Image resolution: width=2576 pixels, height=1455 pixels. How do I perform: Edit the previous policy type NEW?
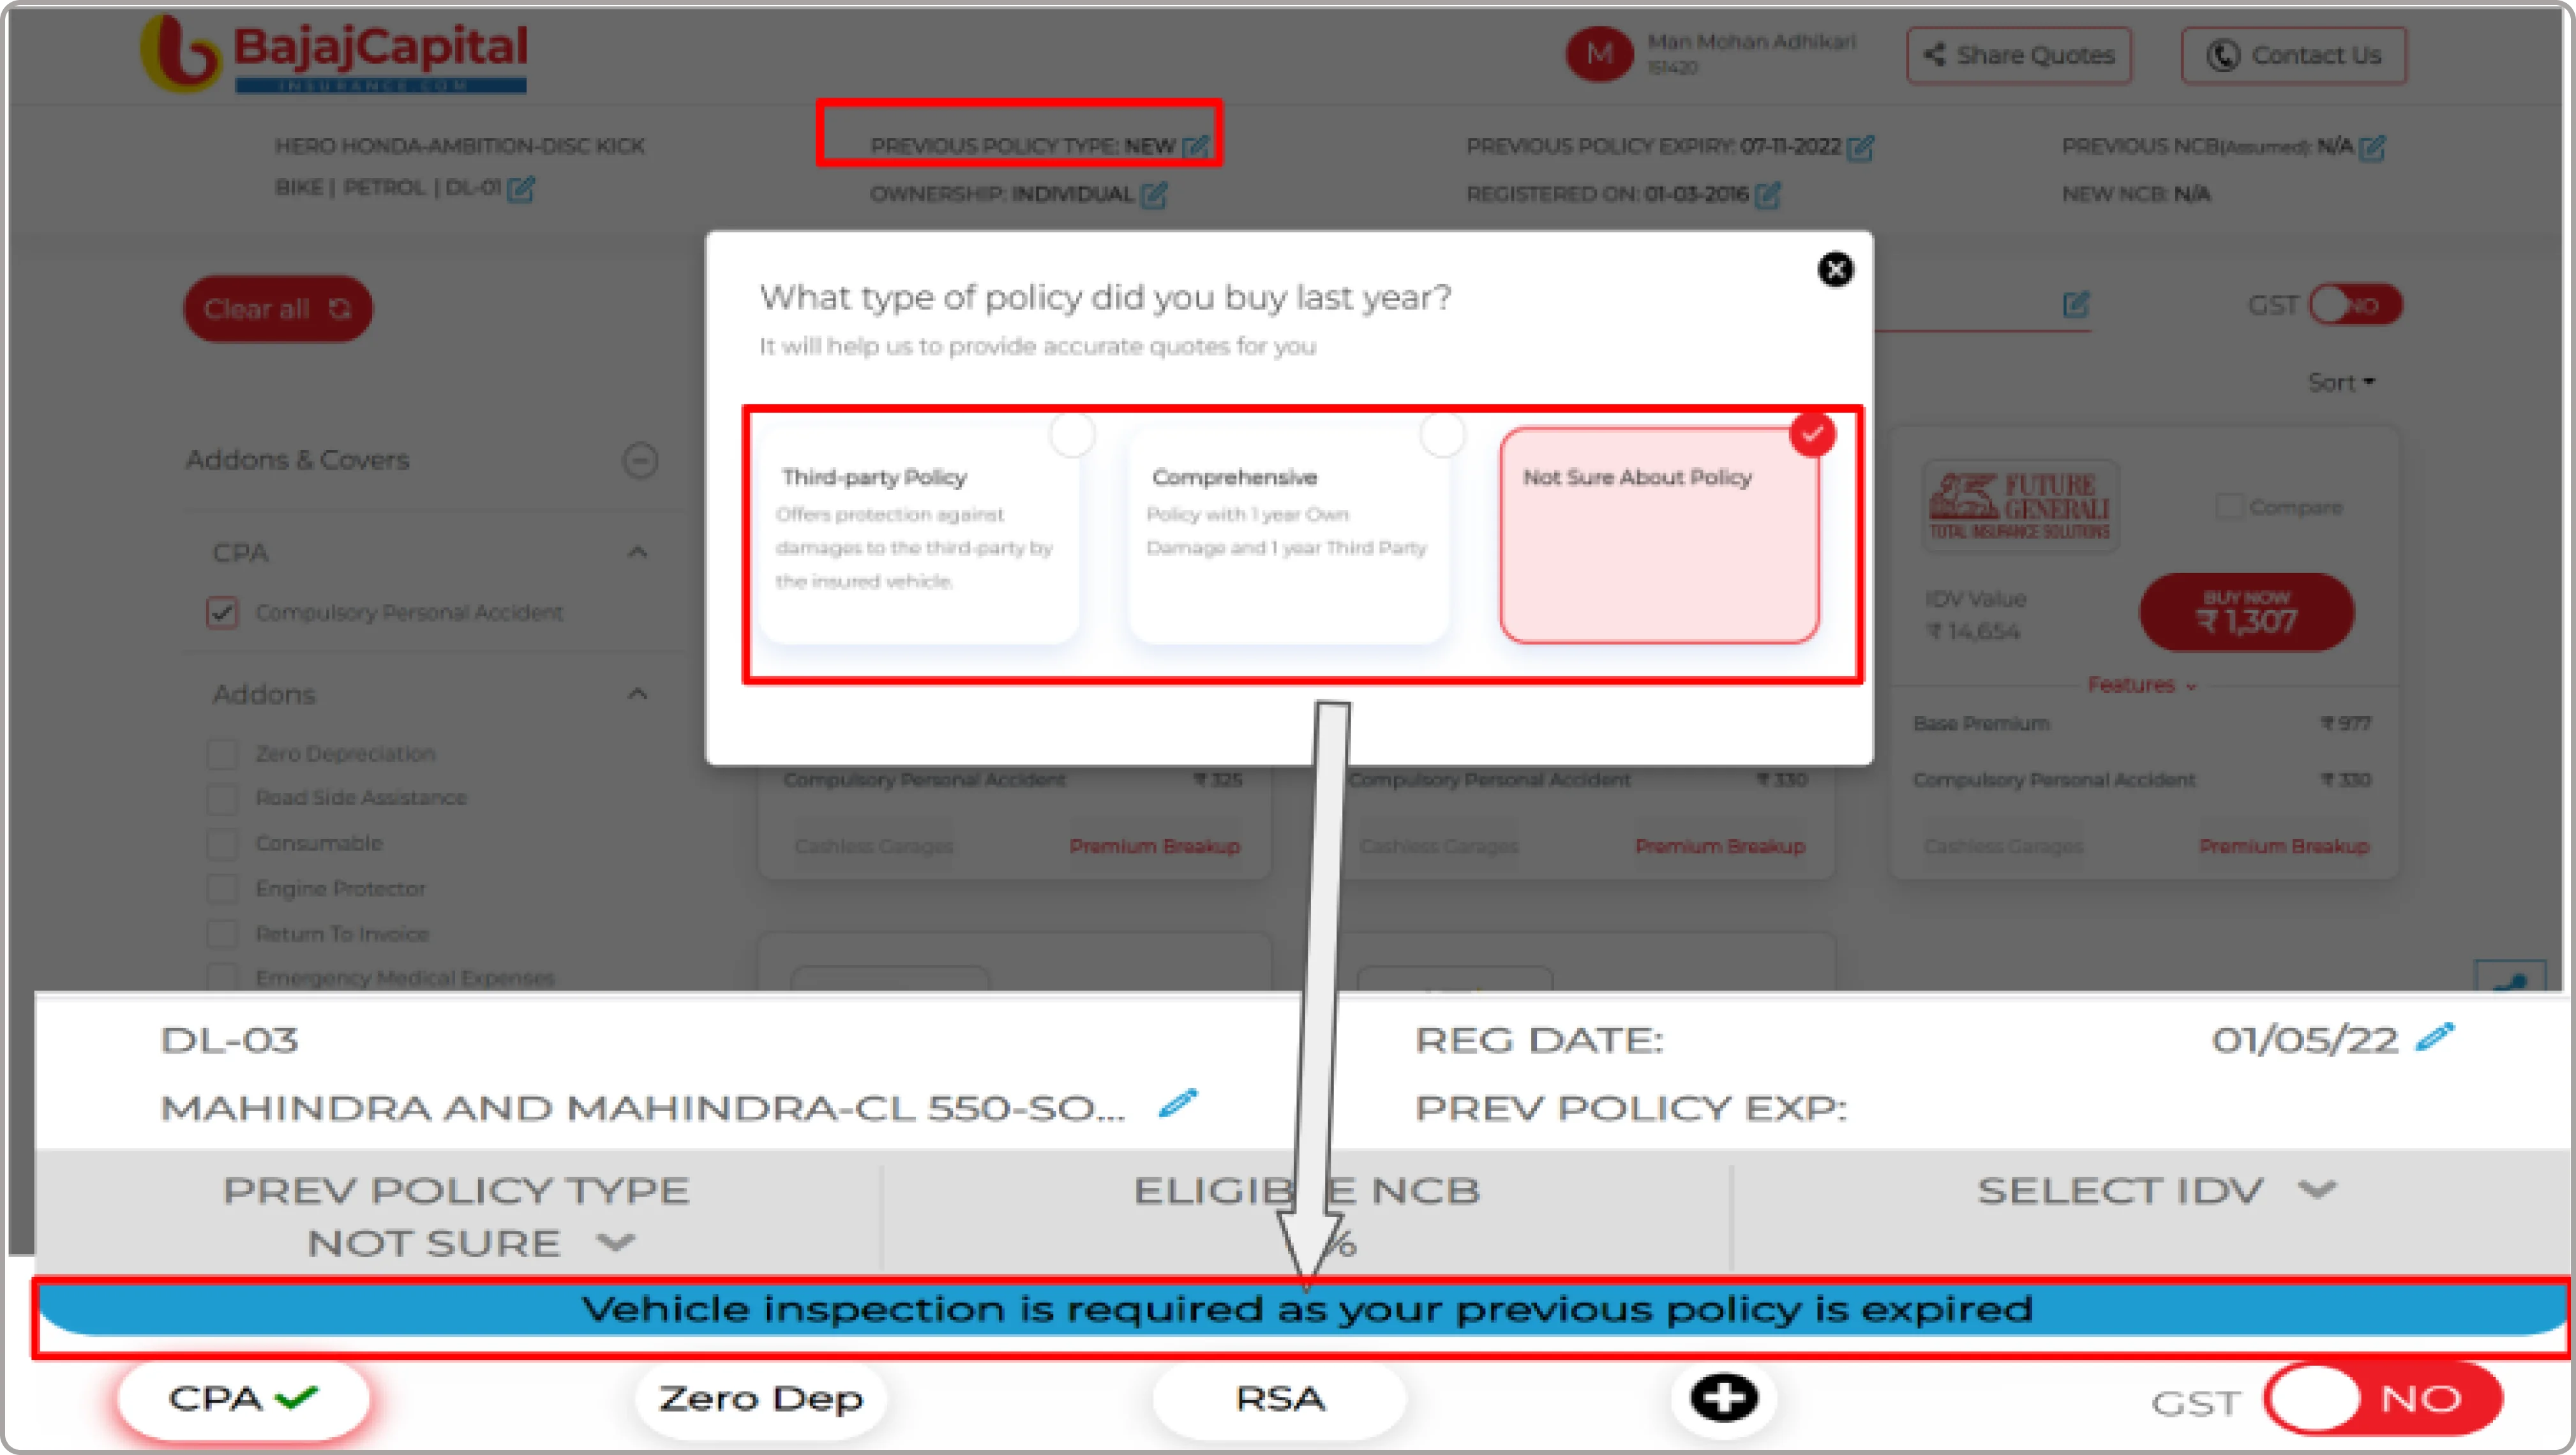point(1196,147)
